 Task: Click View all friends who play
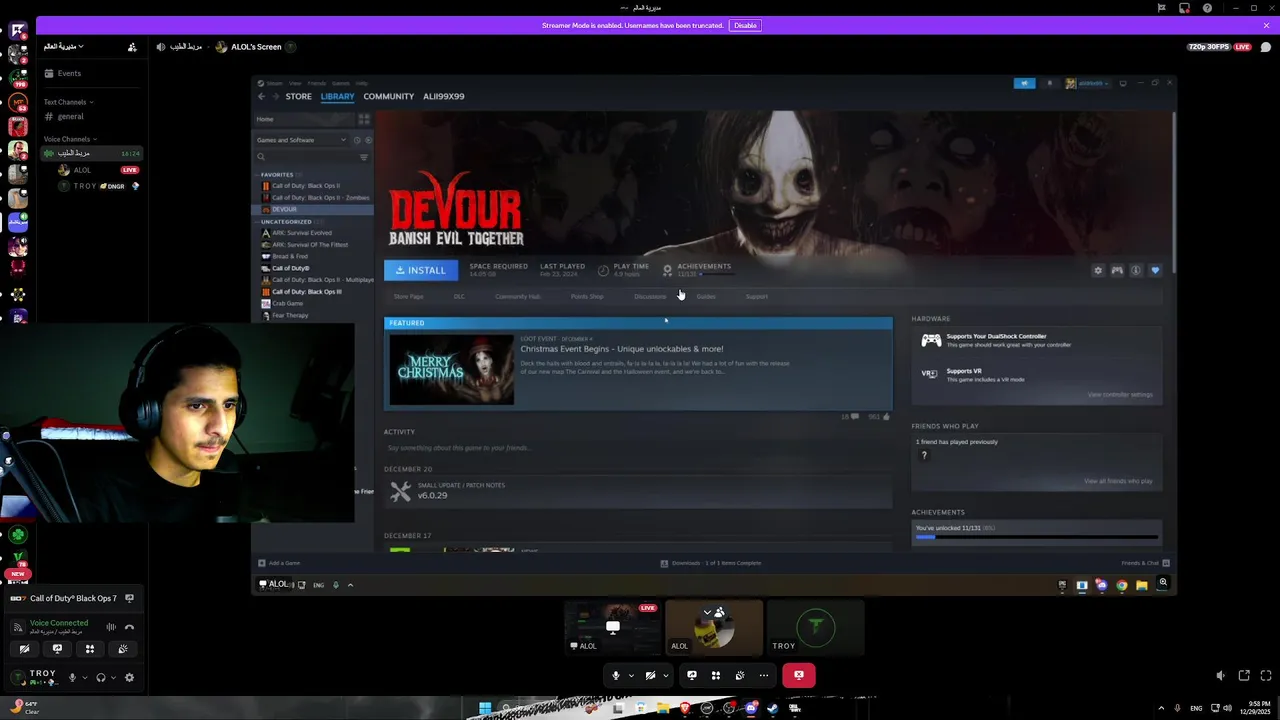1118,481
